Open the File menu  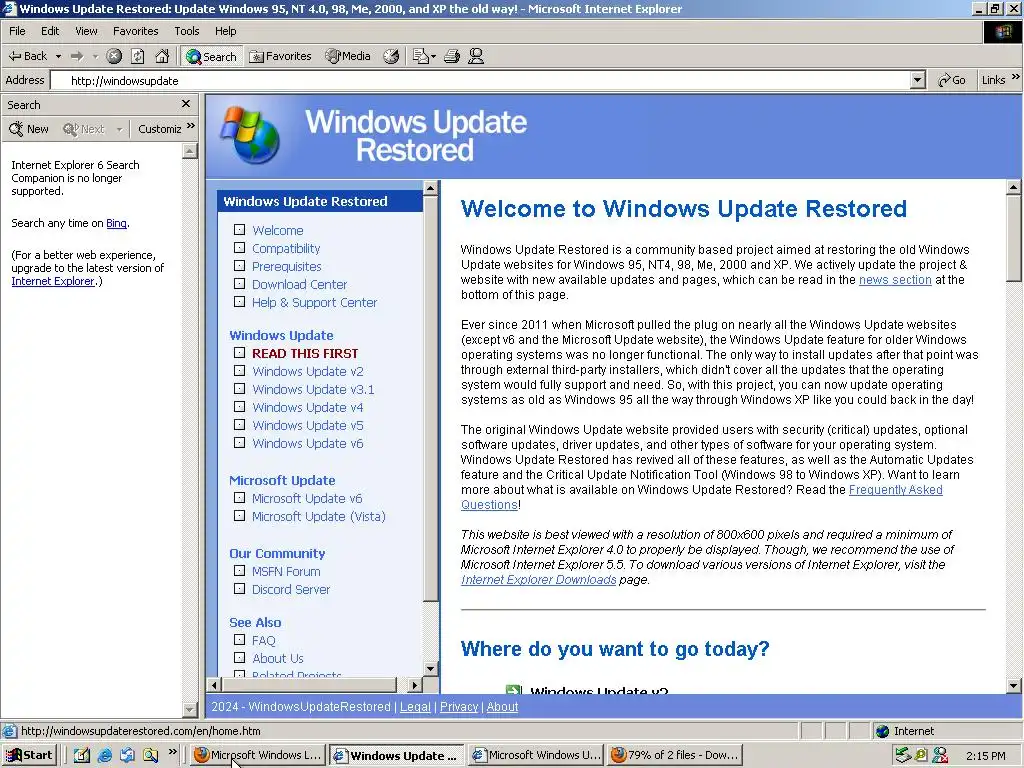(17, 31)
